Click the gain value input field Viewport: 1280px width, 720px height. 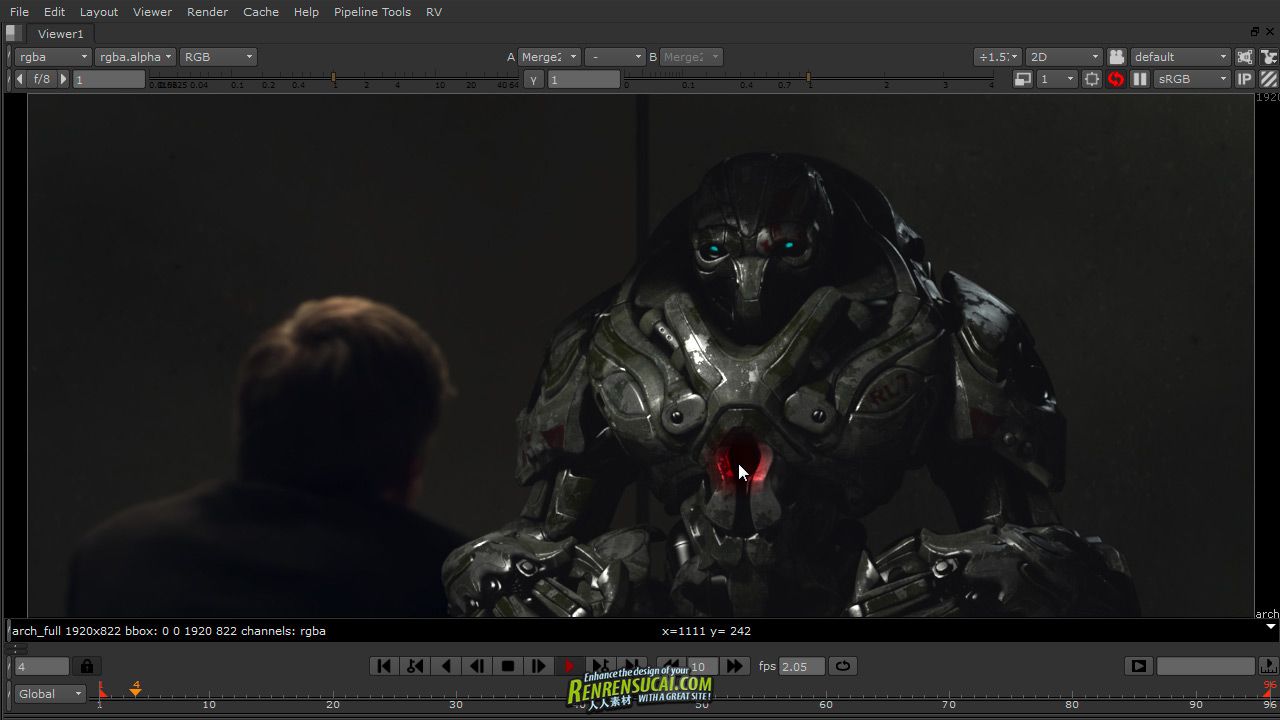(x=109, y=79)
